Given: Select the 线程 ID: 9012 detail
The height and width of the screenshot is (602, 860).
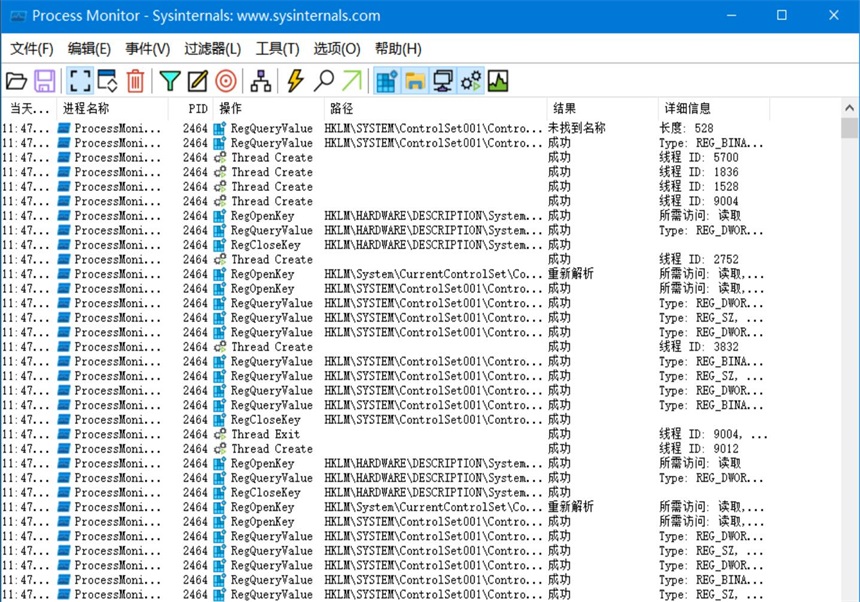Looking at the screenshot, I should pos(699,448).
